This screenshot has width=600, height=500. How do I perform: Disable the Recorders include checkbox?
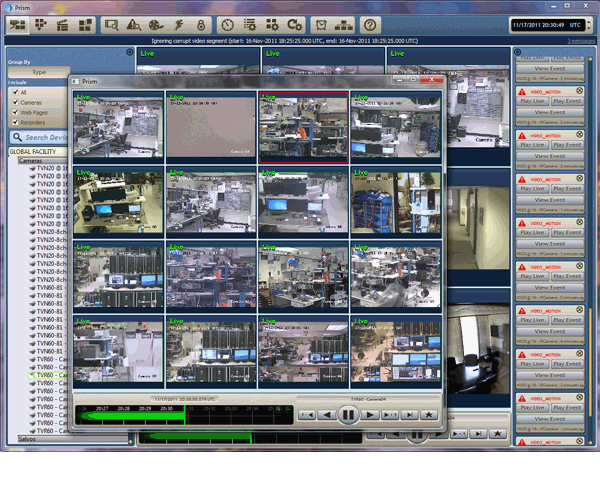(15, 124)
